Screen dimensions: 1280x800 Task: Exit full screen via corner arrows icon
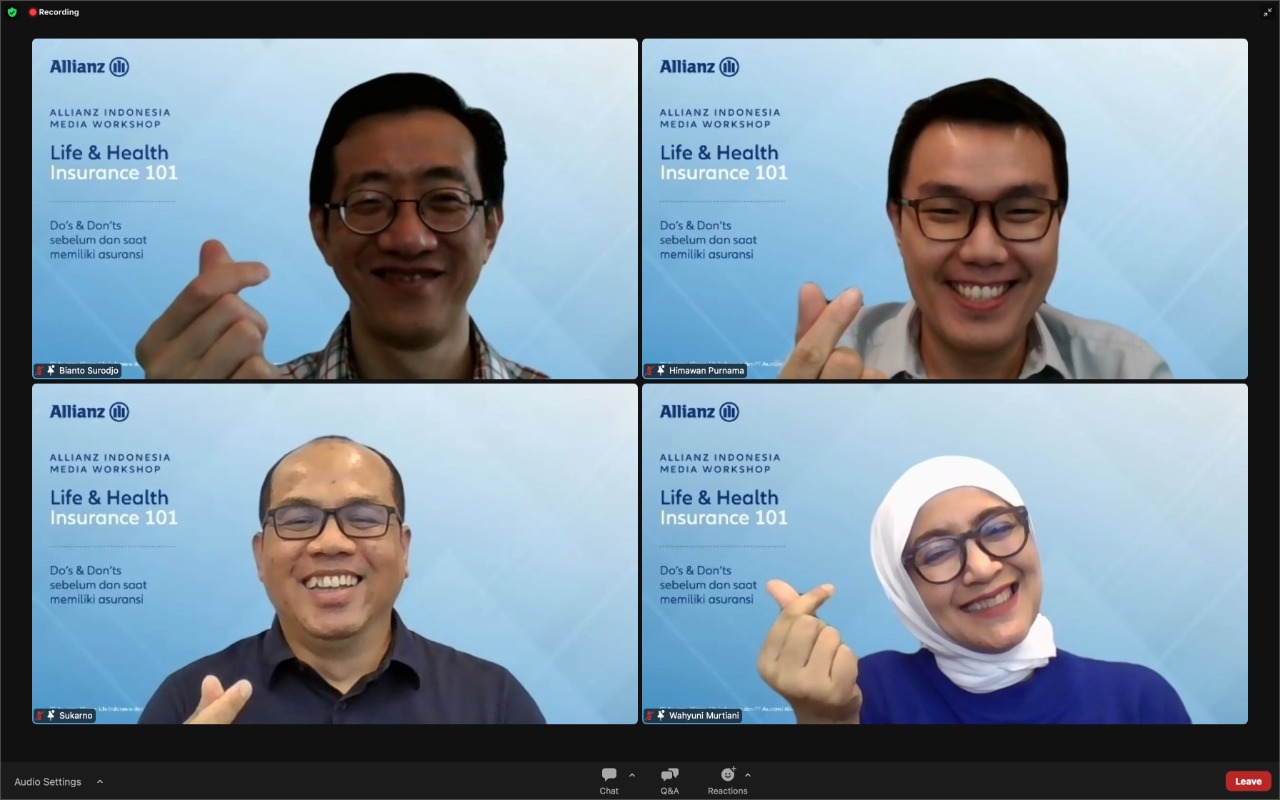1267,12
